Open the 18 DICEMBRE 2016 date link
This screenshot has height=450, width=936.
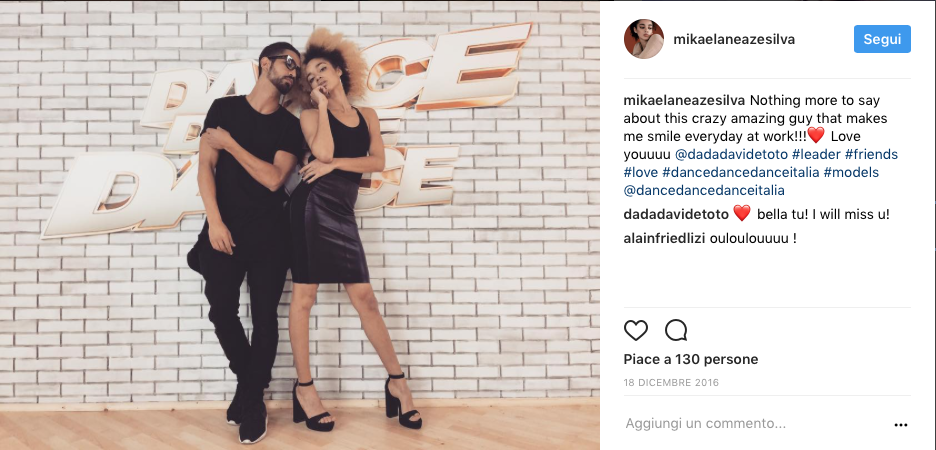671,383
